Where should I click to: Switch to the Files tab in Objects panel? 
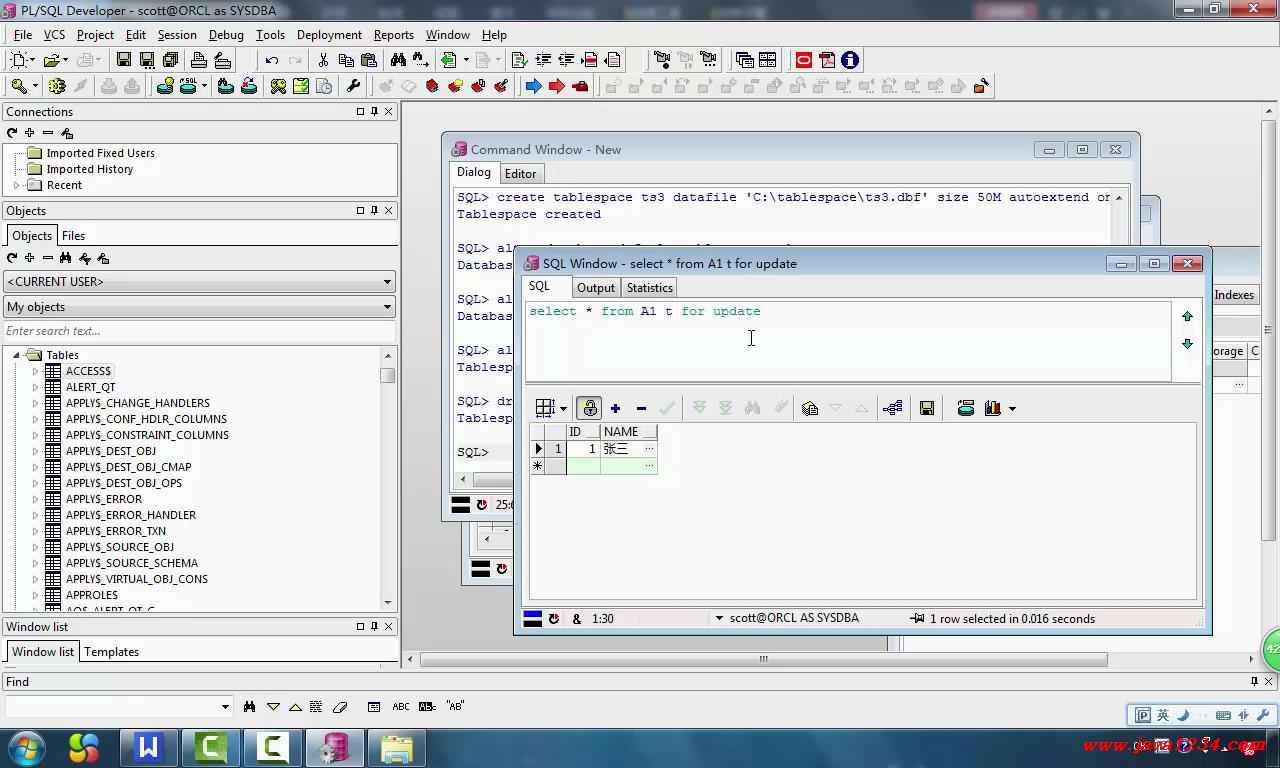pos(73,236)
